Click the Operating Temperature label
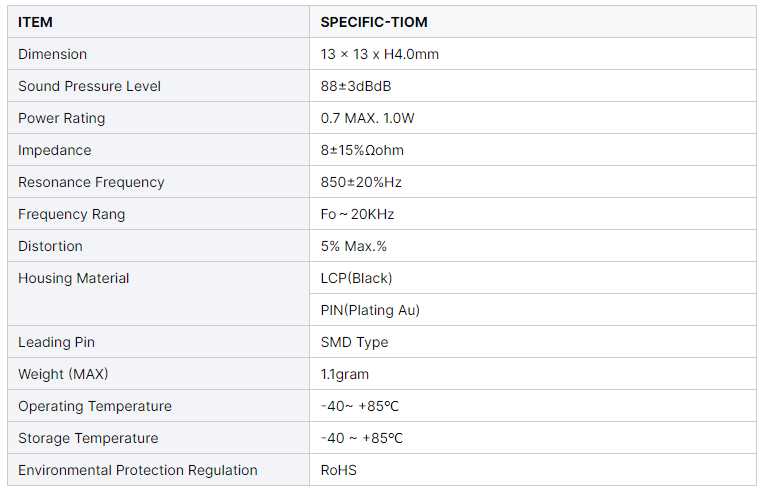Image resolution: width=767 pixels, height=495 pixels. 95,406
